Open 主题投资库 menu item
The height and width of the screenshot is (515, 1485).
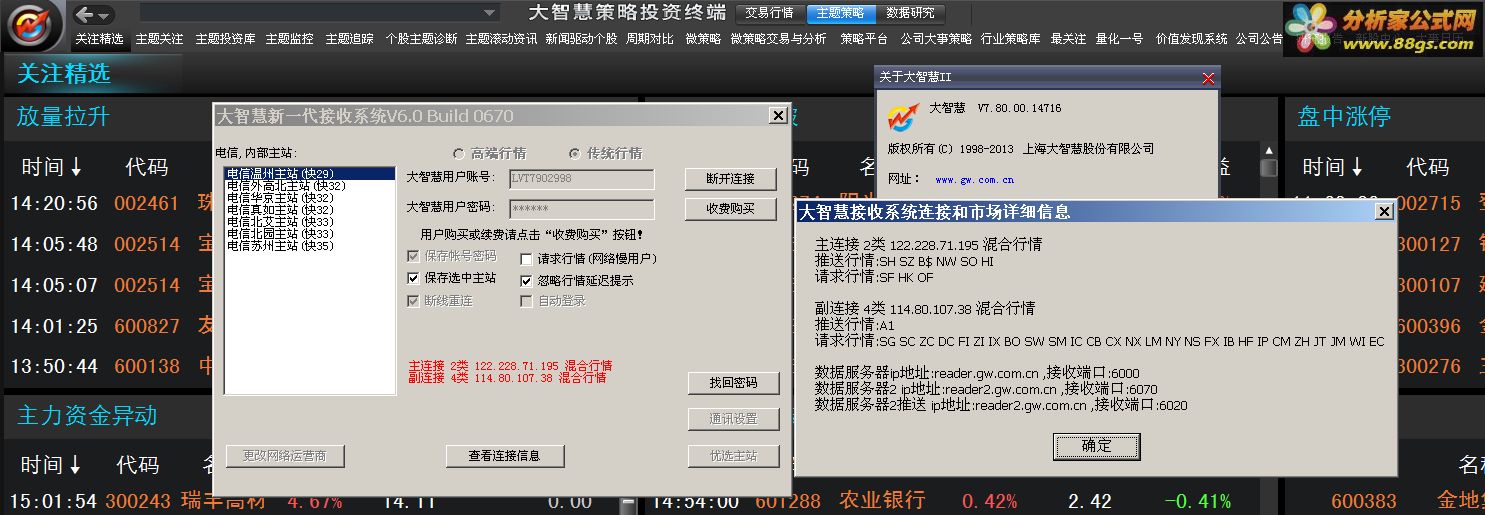225,39
